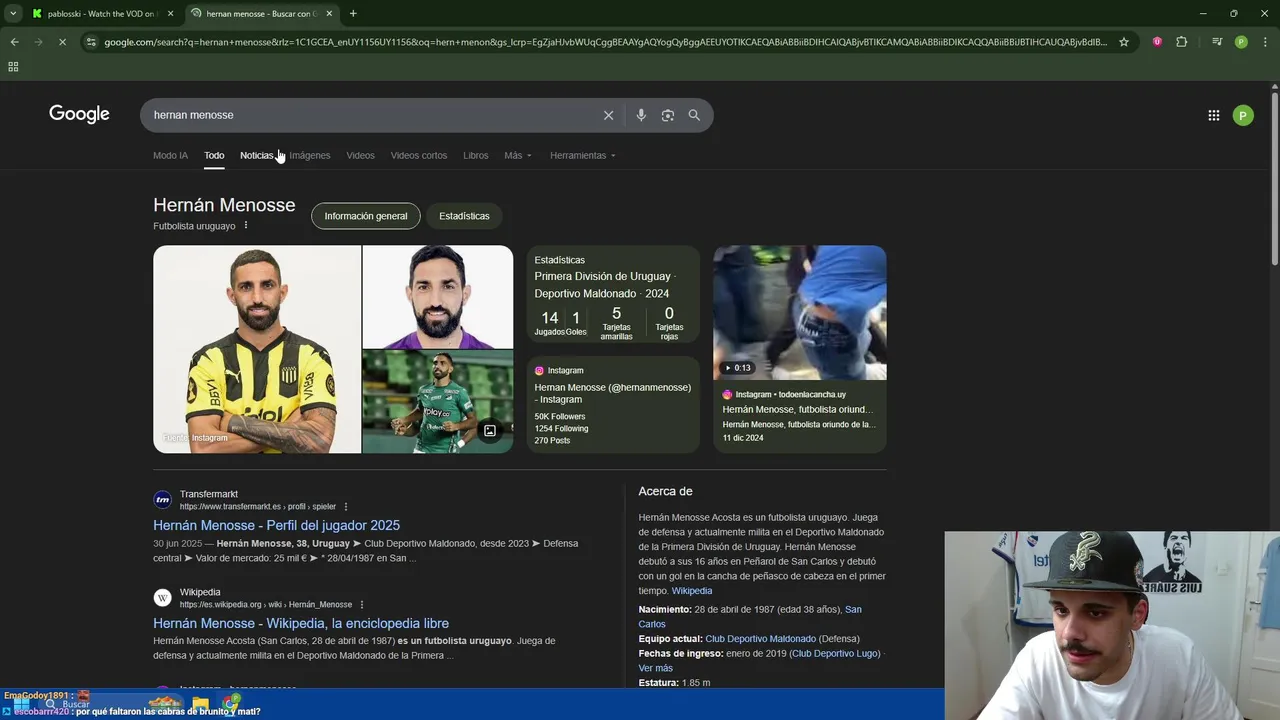The image size is (1280, 720).
Task: Open the Windows Start button
Action: point(21,704)
